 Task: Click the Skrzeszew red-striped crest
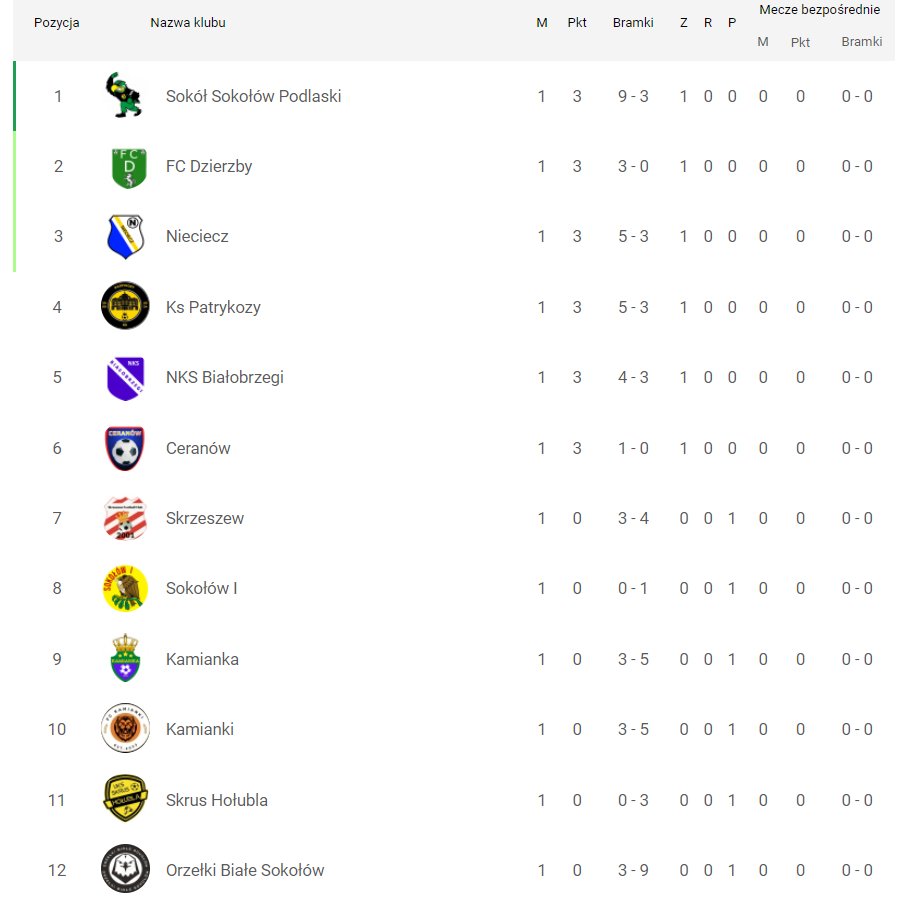click(x=125, y=518)
